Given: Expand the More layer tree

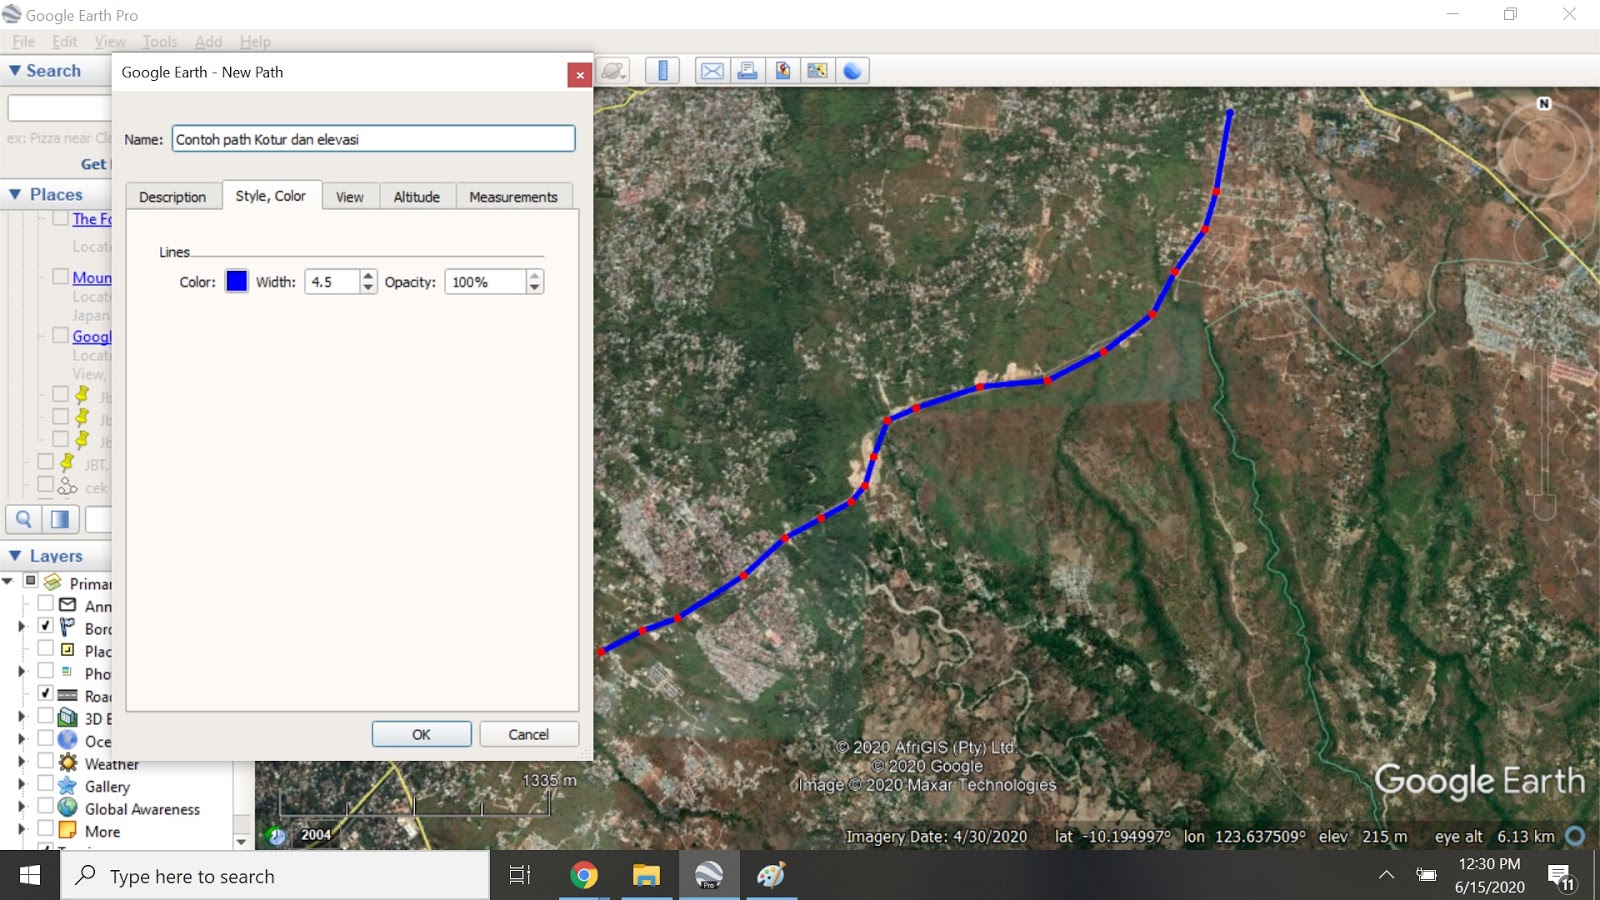Looking at the screenshot, I should click(21, 829).
